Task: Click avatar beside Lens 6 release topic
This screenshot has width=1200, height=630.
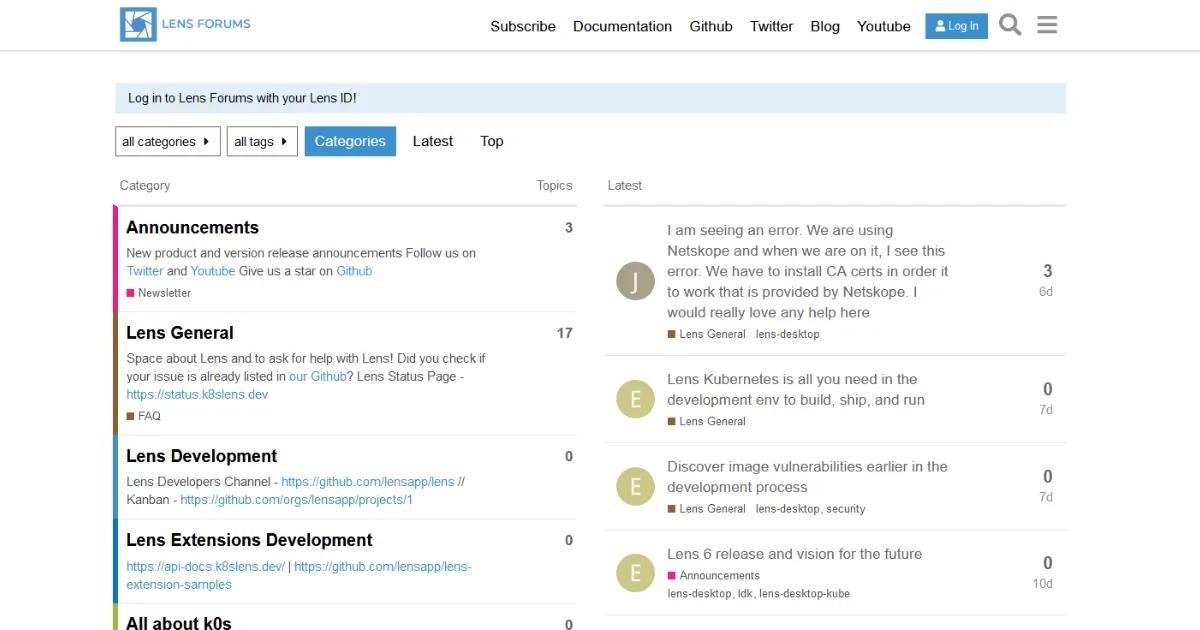Action: (635, 573)
